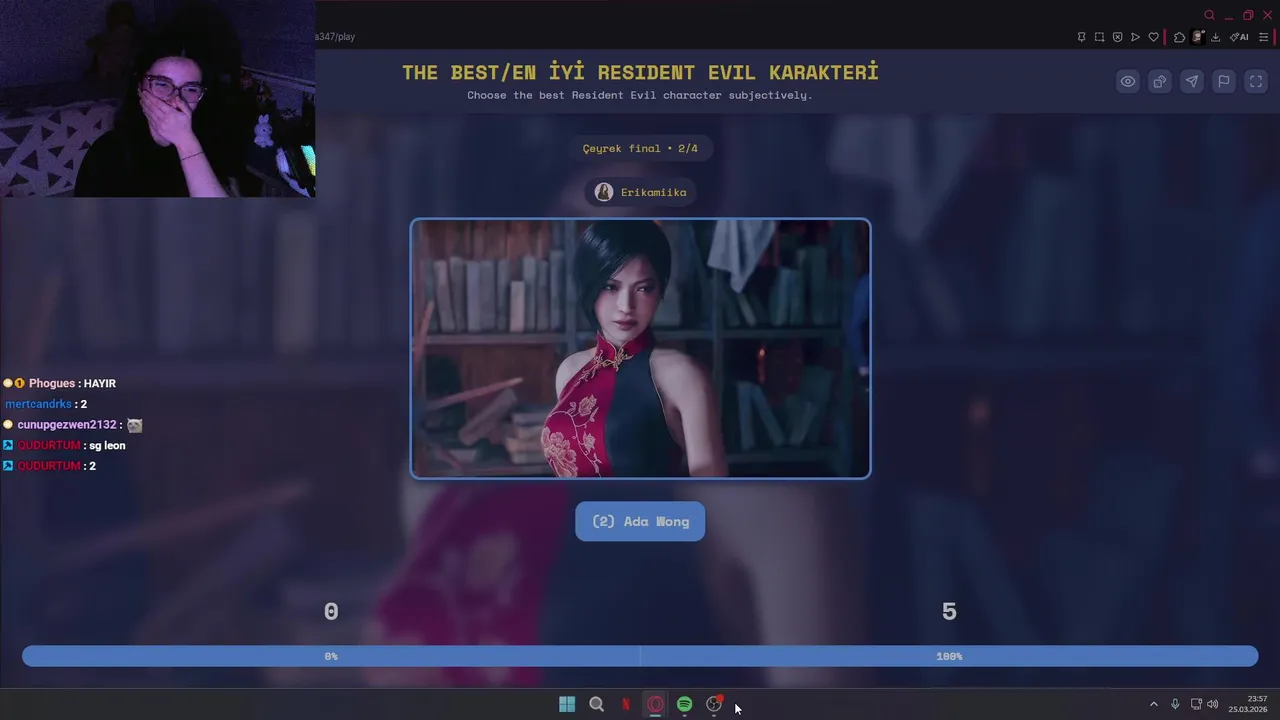Viewport: 1280px width, 720px height.
Task: Click the send/flow arrow icon in address bar
Action: [1135, 37]
